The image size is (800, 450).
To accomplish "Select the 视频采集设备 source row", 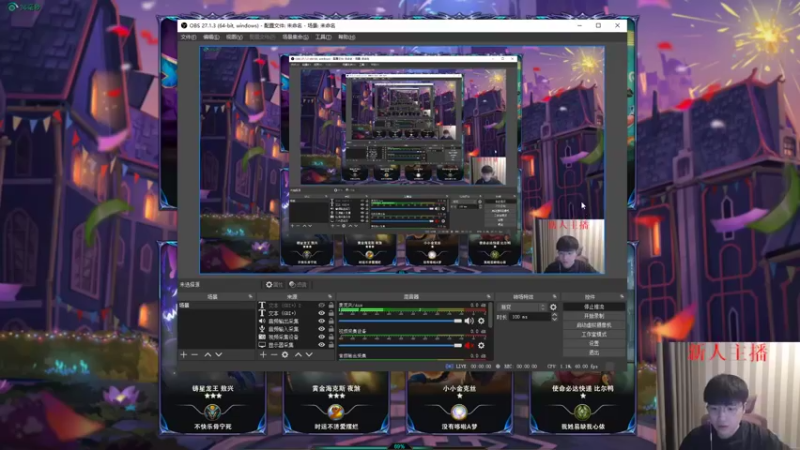I will pyautogui.click(x=296, y=337).
